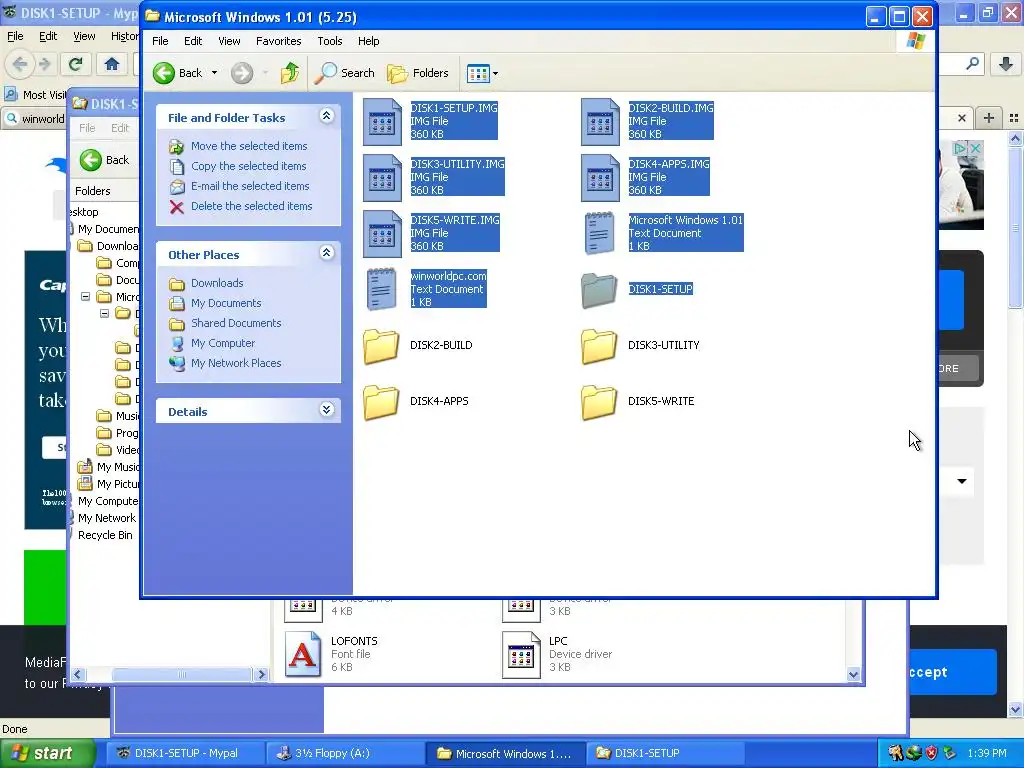This screenshot has height=768, width=1024.
Task: Click Copy the selected items
Action: pyautogui.click(x=248, y=166)
